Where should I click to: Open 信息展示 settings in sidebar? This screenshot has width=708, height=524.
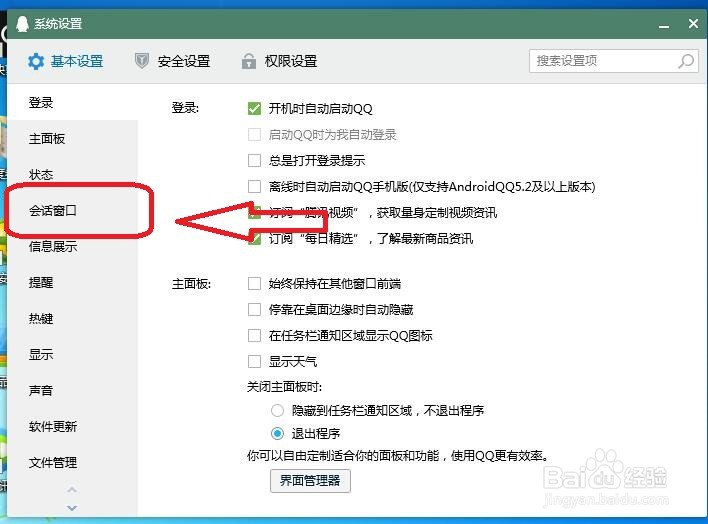coord(72,247)
